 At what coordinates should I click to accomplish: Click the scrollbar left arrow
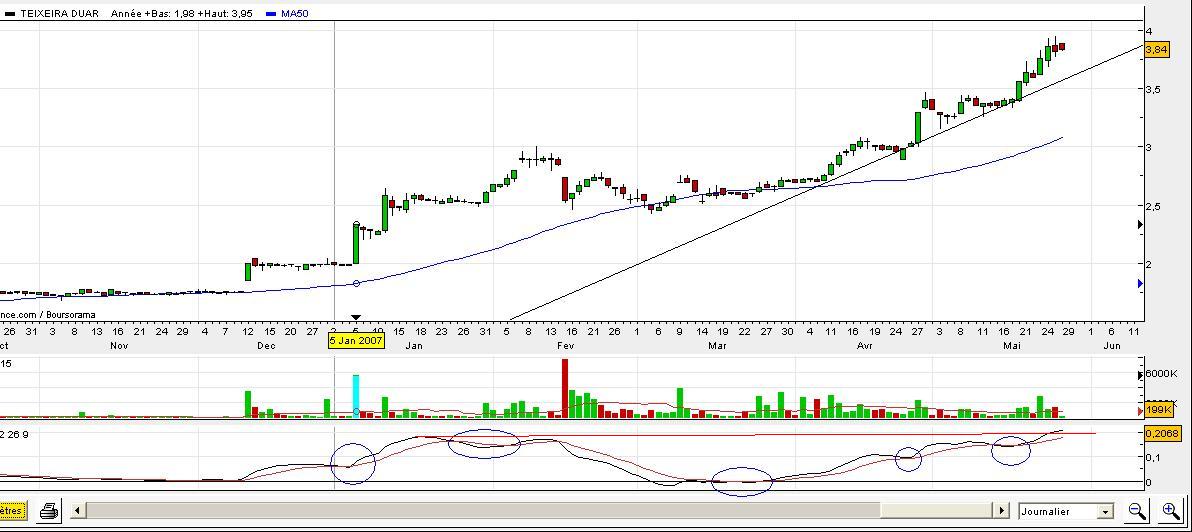click(x=77, y=511)
